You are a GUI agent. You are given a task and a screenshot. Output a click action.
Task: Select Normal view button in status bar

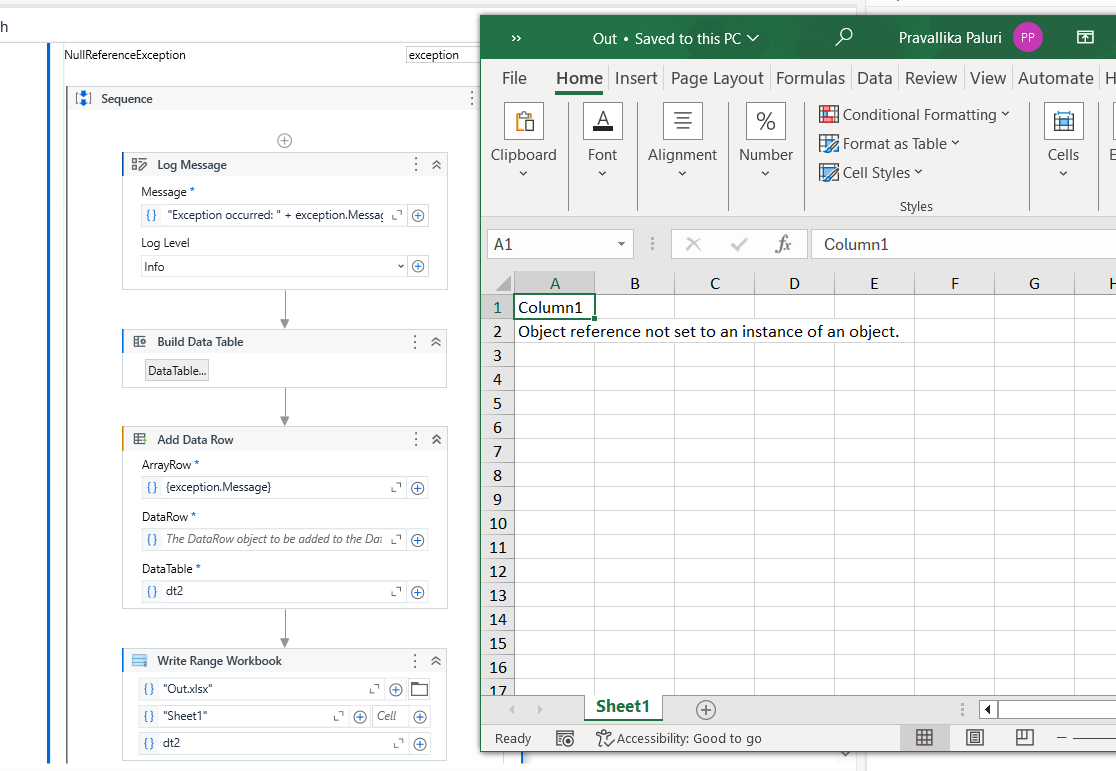coord(924,738)
